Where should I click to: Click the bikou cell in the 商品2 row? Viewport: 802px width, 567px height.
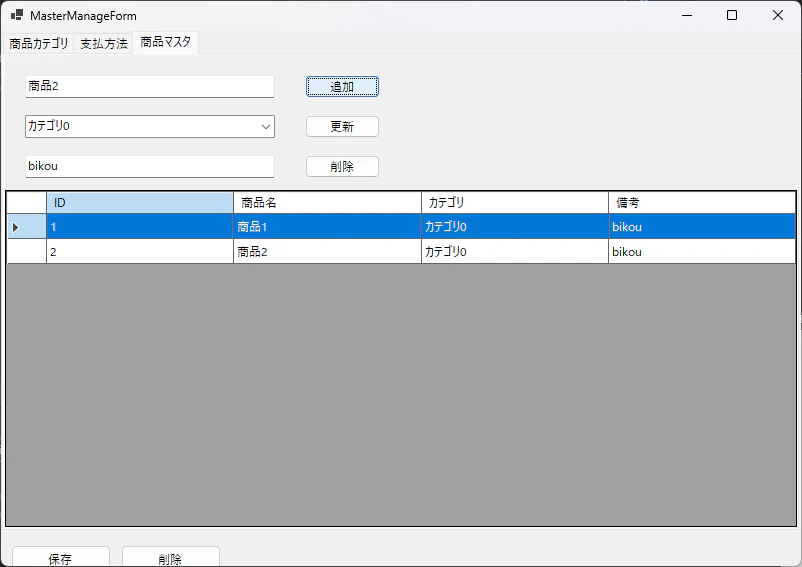click(x=702, y=251)
